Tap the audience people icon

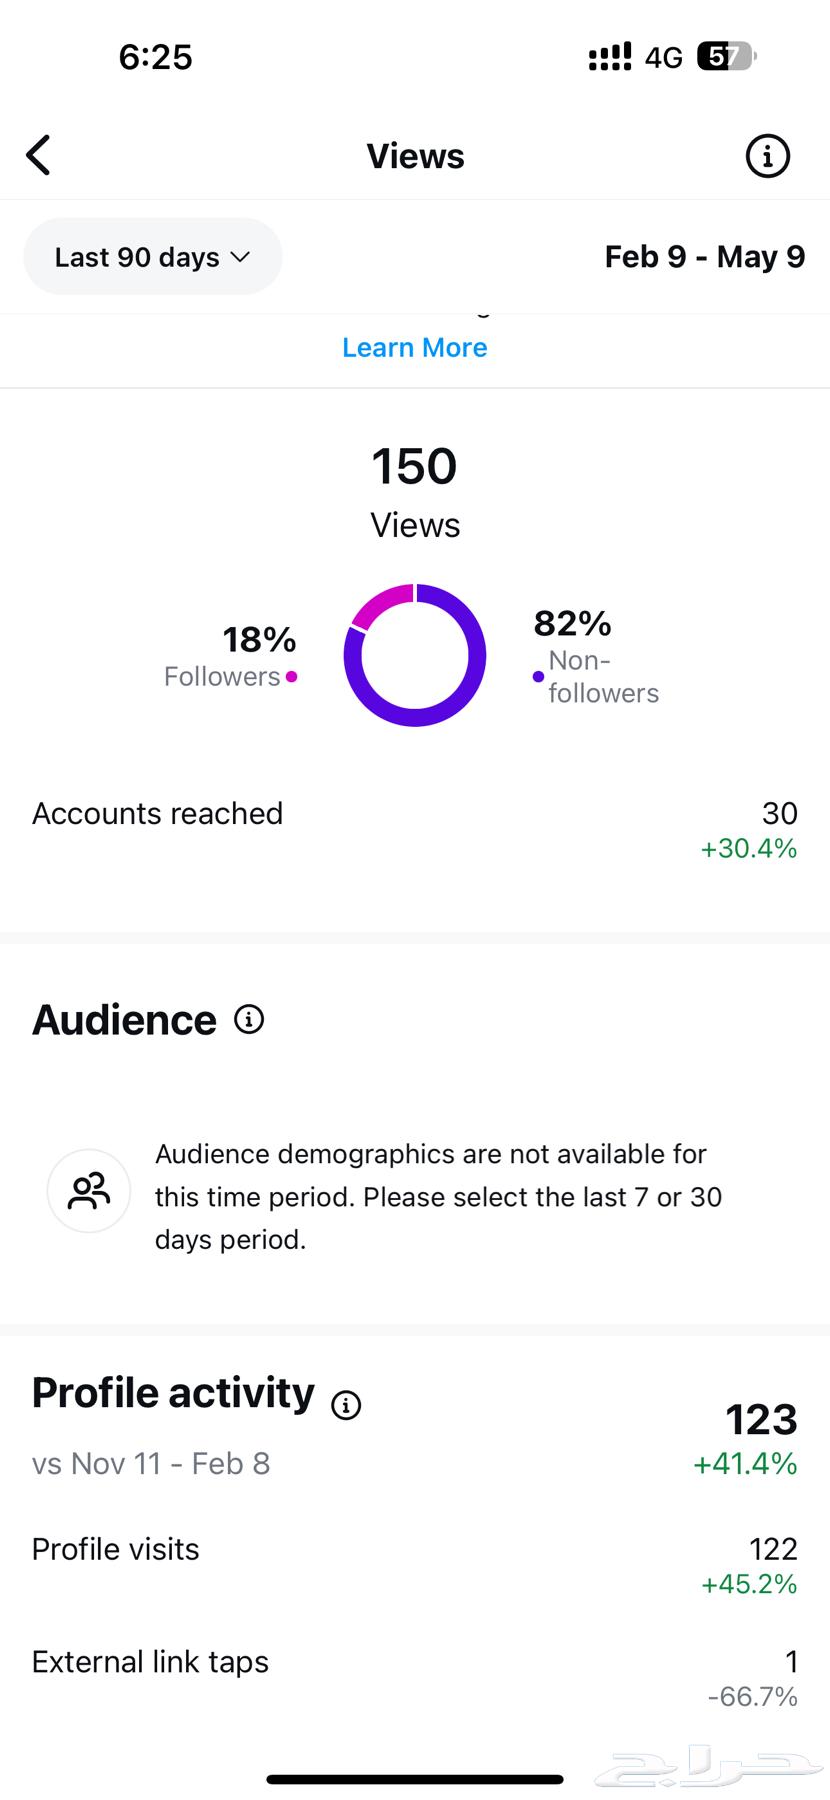click(89, 1191)
